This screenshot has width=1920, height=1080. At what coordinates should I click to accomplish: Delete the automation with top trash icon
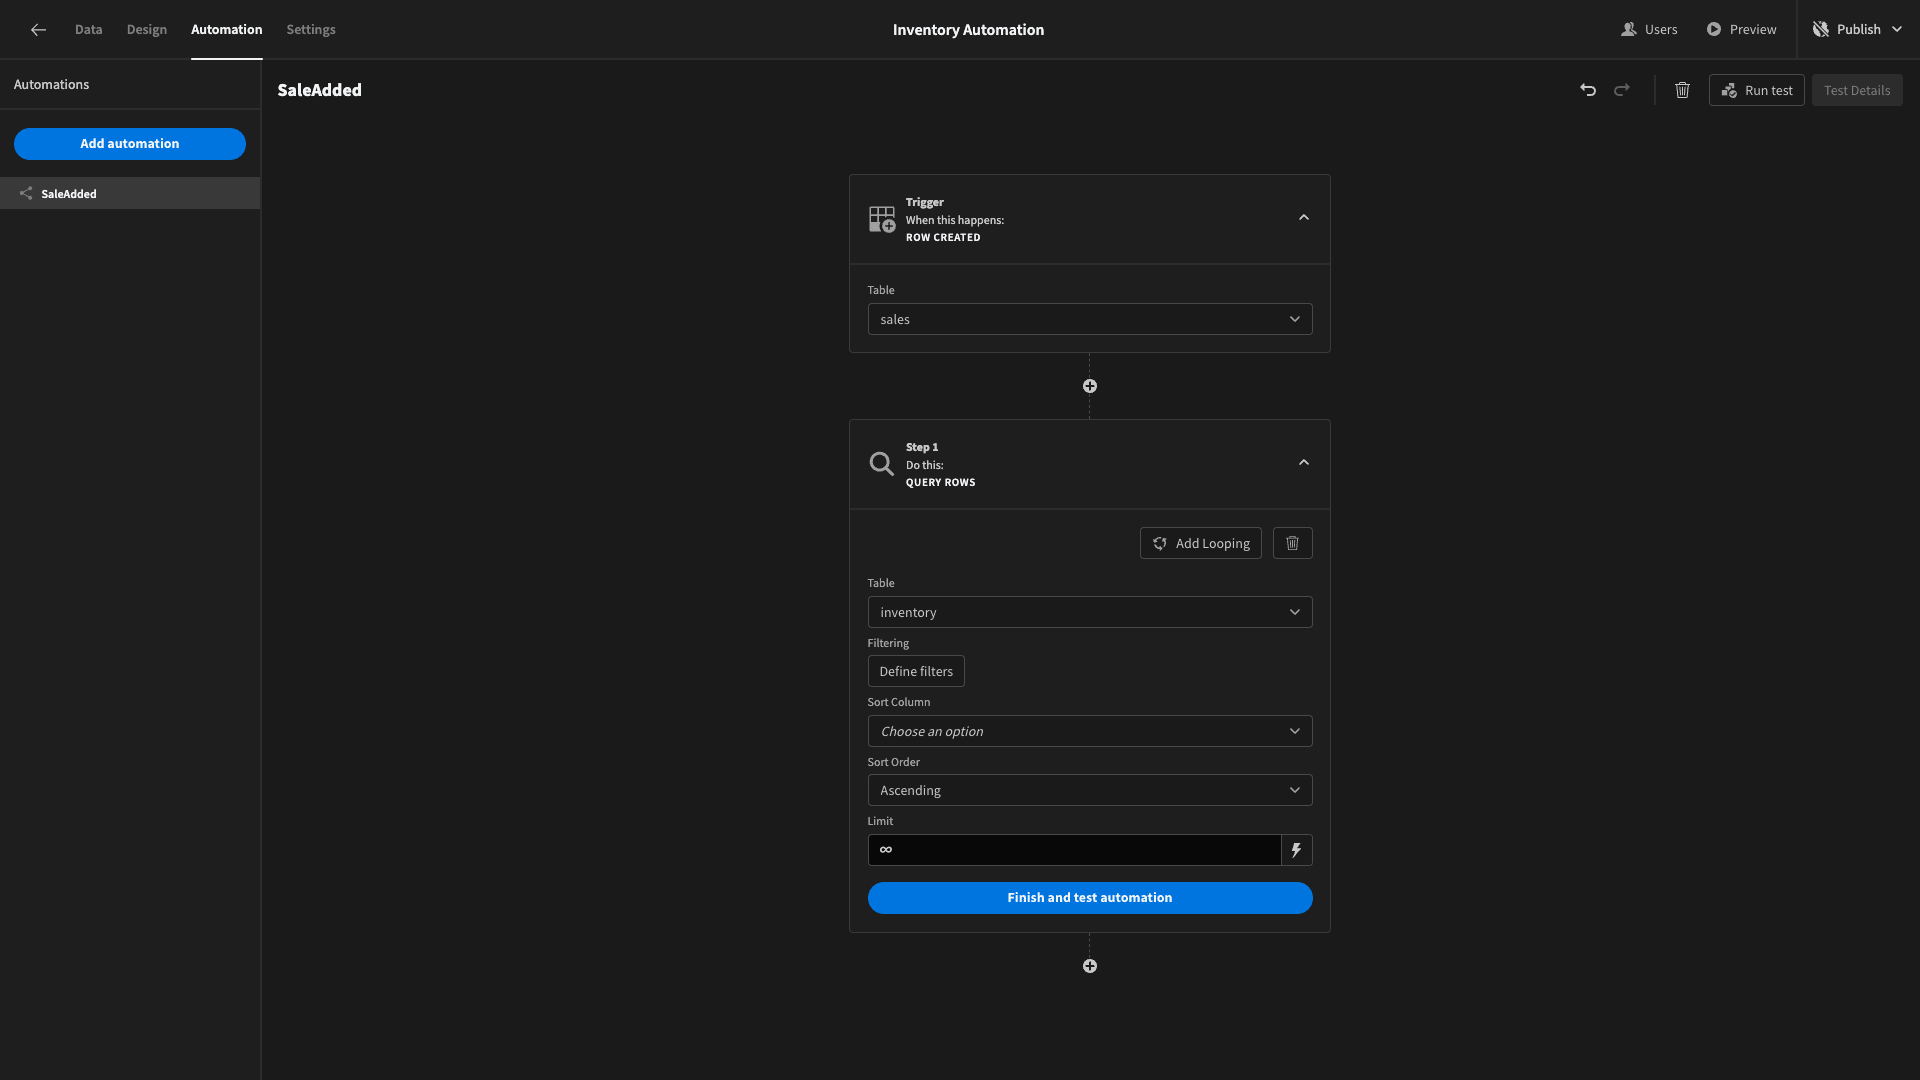click(x=1683, y=90)
